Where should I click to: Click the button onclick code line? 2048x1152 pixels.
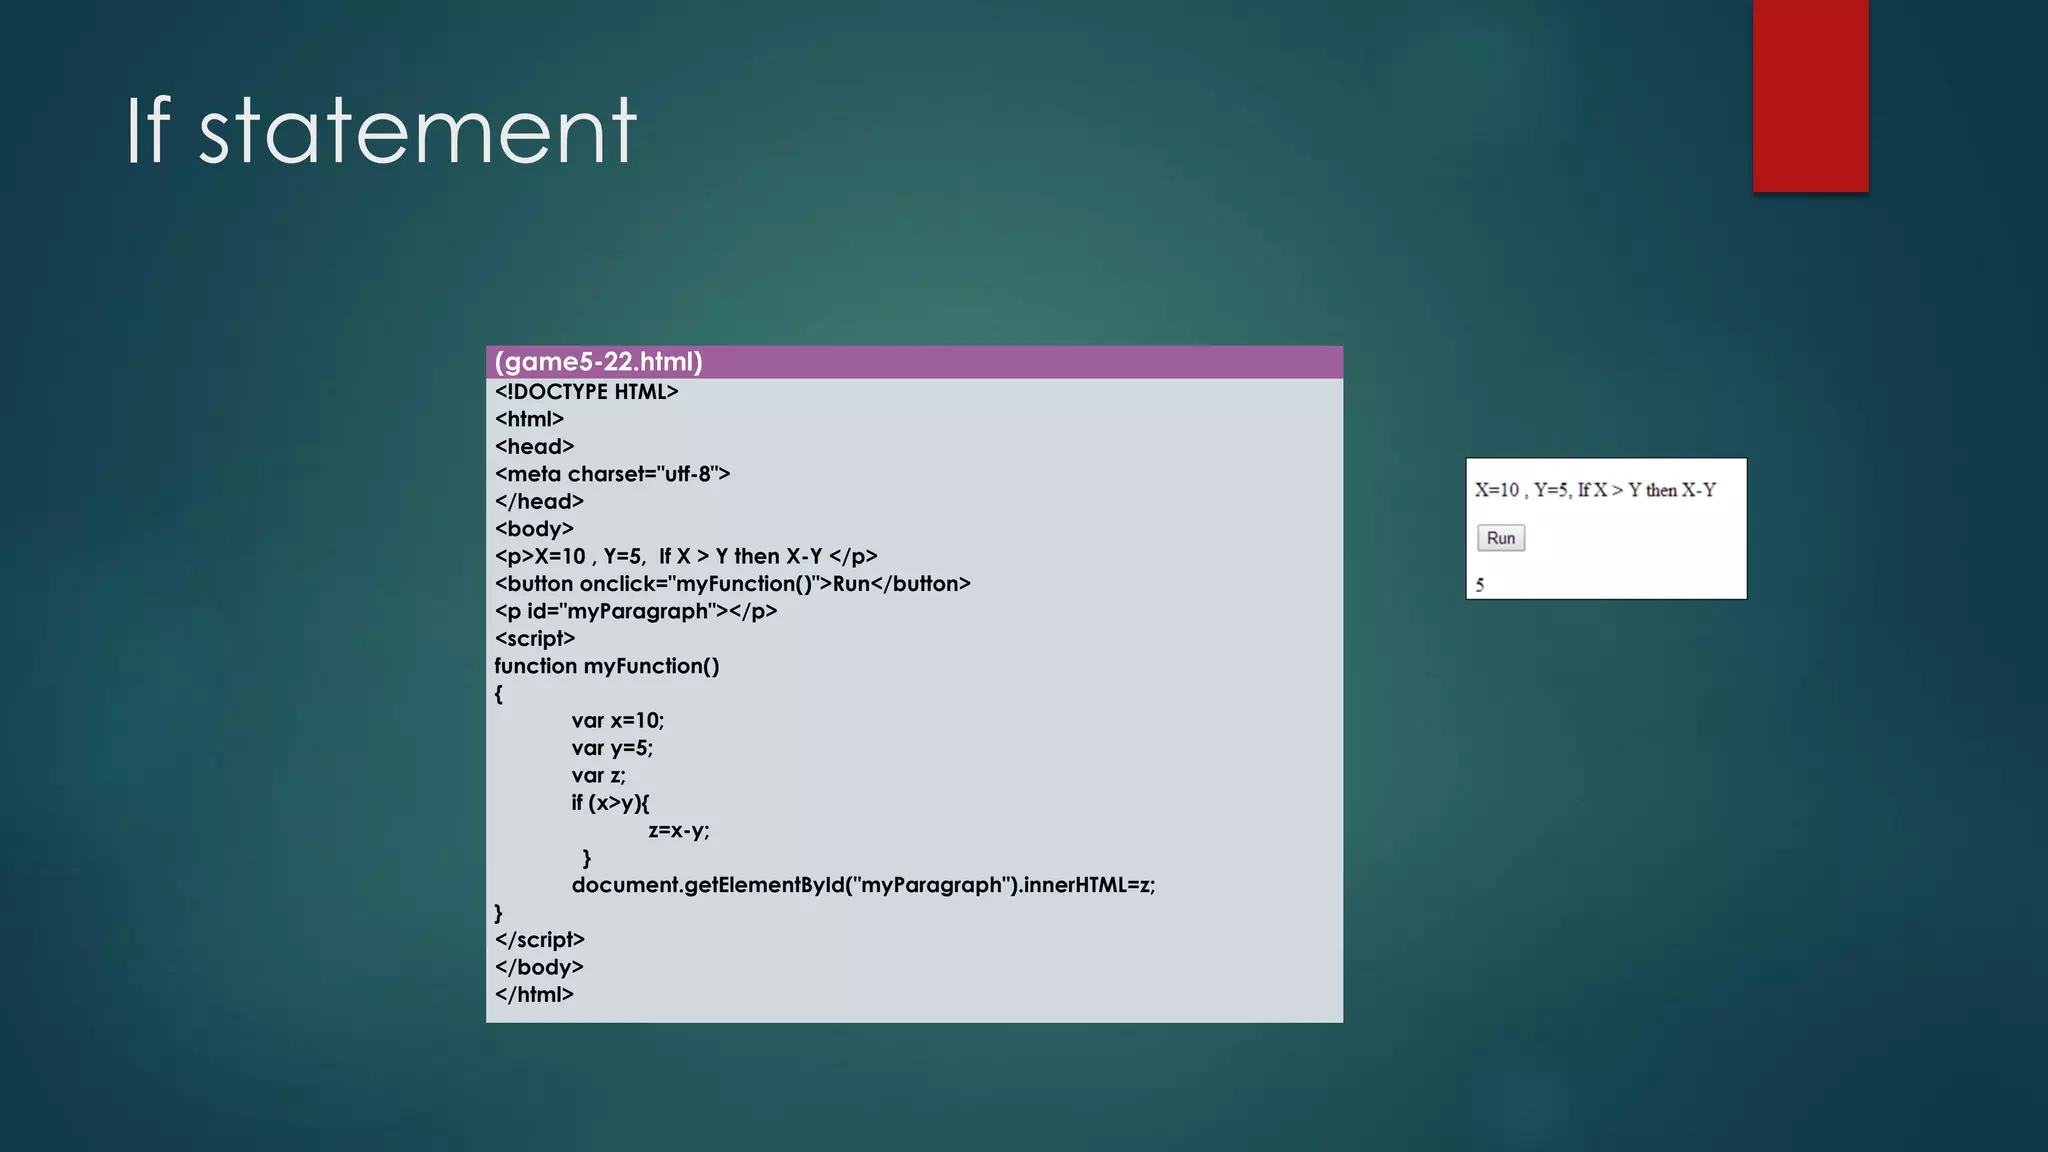click(732, 584)
